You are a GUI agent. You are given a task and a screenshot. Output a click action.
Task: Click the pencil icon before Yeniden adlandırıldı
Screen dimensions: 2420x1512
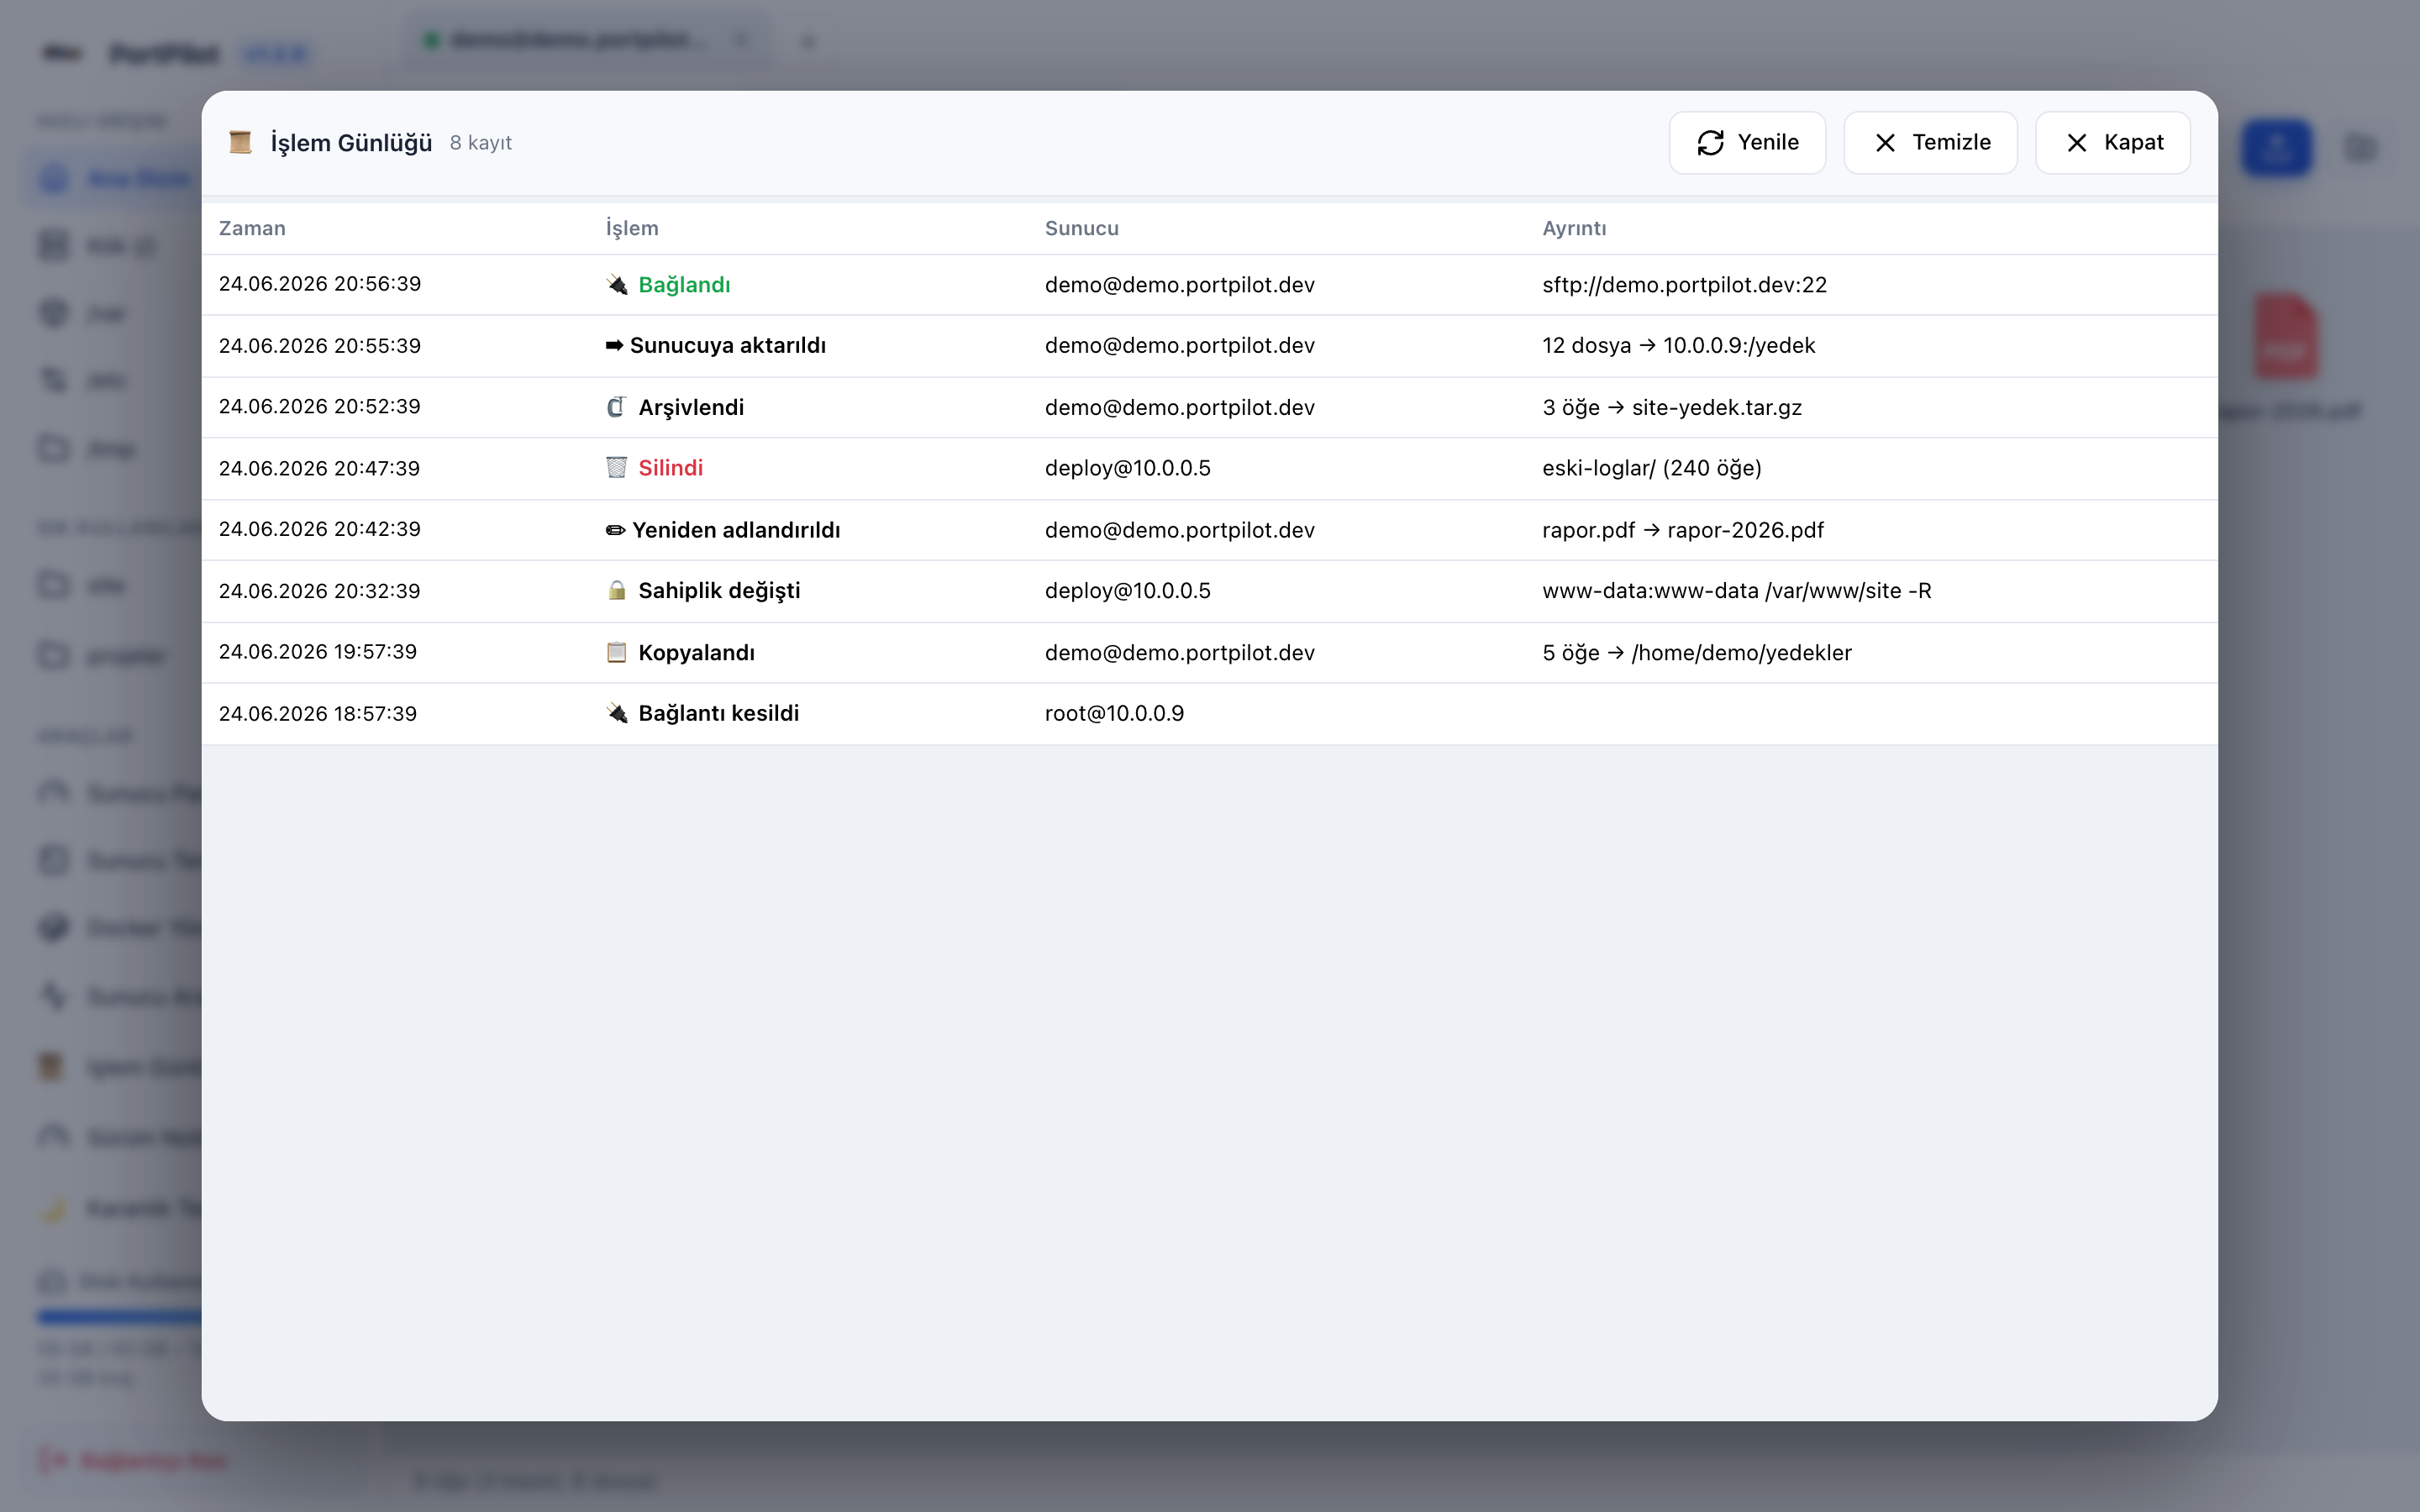615,530
